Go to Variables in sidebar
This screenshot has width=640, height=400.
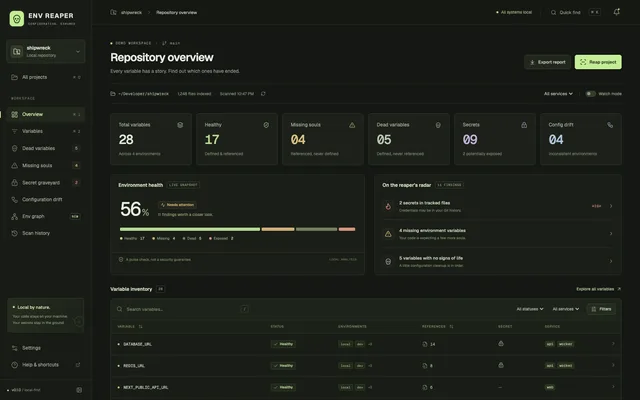click(45, 131)
